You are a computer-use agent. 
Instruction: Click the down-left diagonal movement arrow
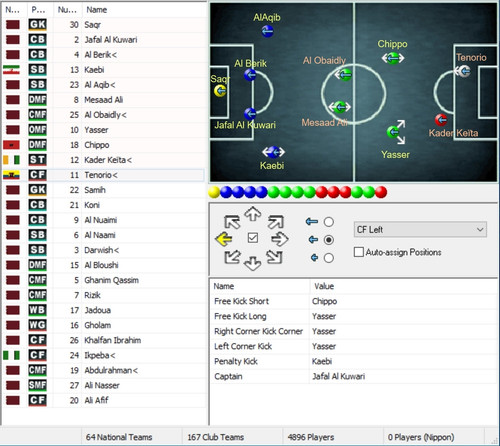click(232, 257)
